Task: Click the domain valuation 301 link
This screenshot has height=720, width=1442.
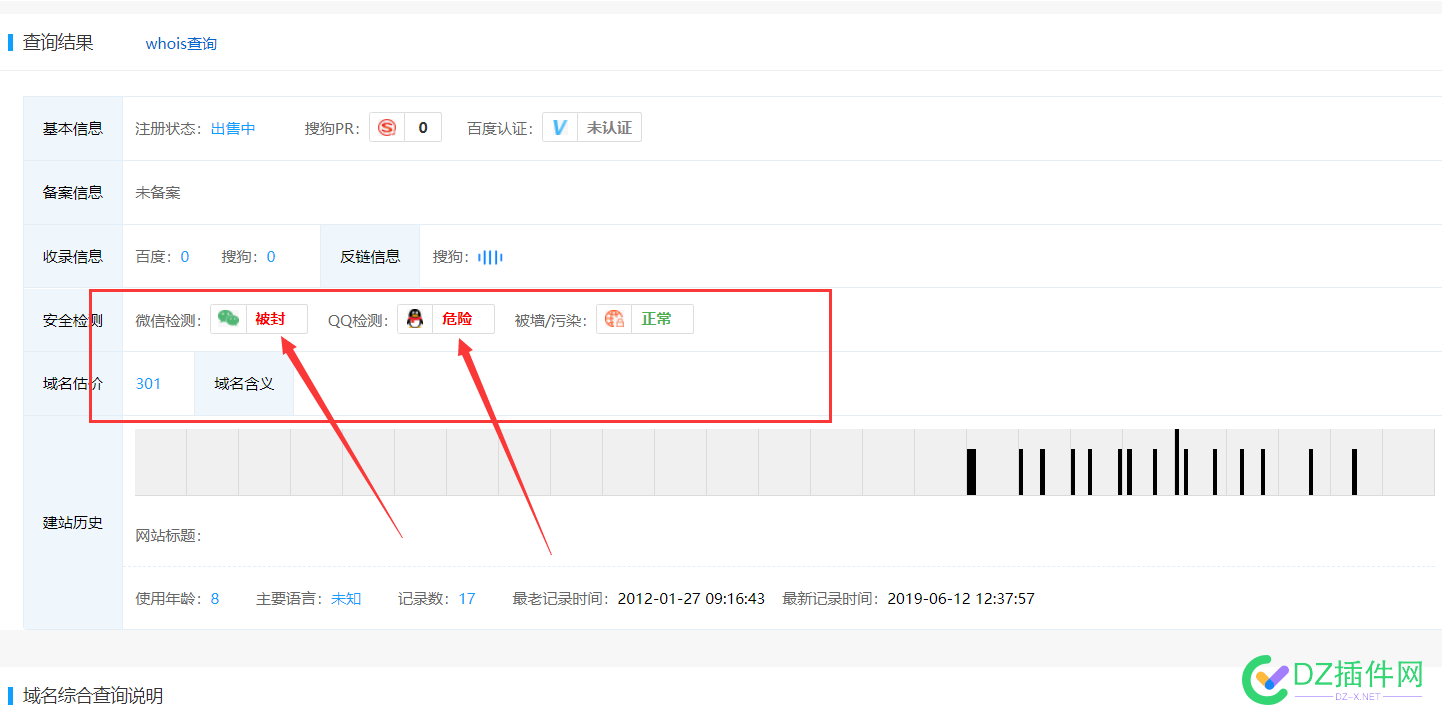Action: (x=148, y=384)
